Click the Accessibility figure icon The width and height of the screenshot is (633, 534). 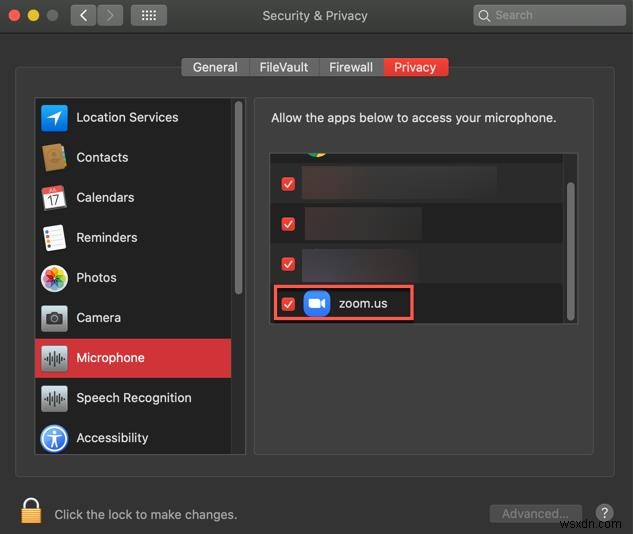pyautogui.click(x=54, y=438)
